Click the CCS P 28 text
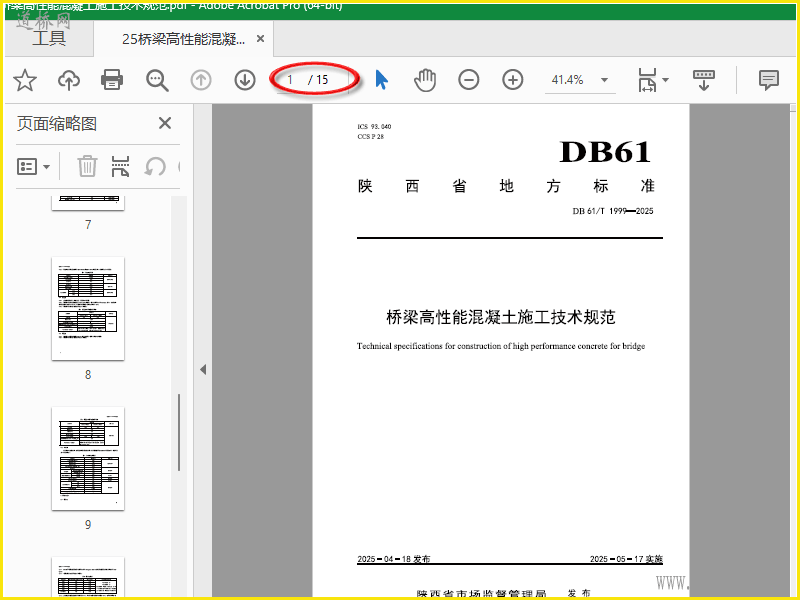The width and height of the screenshot is (800, 600). point(370,137)
